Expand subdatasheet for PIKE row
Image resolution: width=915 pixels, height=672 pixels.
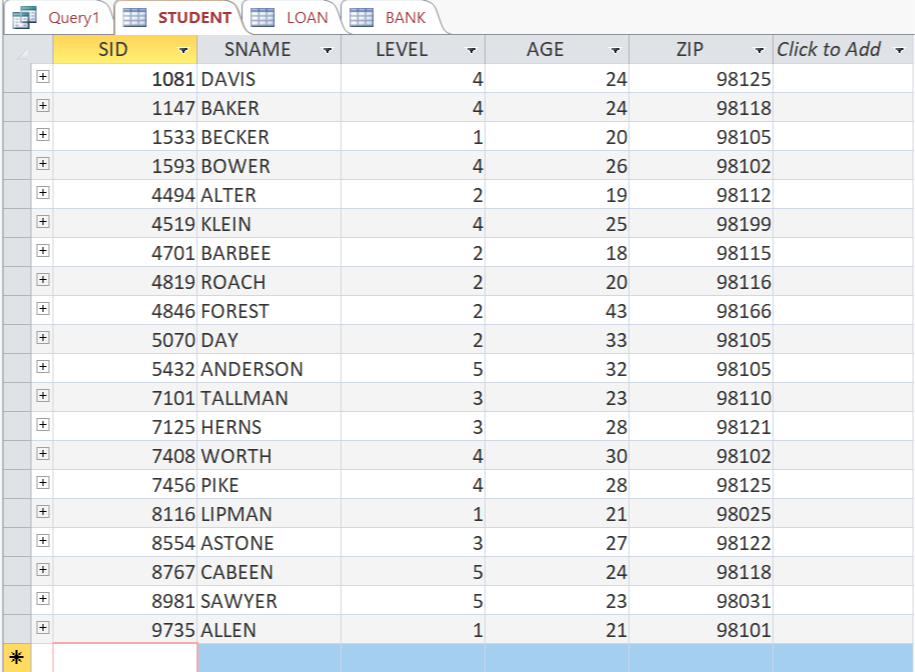pos(43,482)
